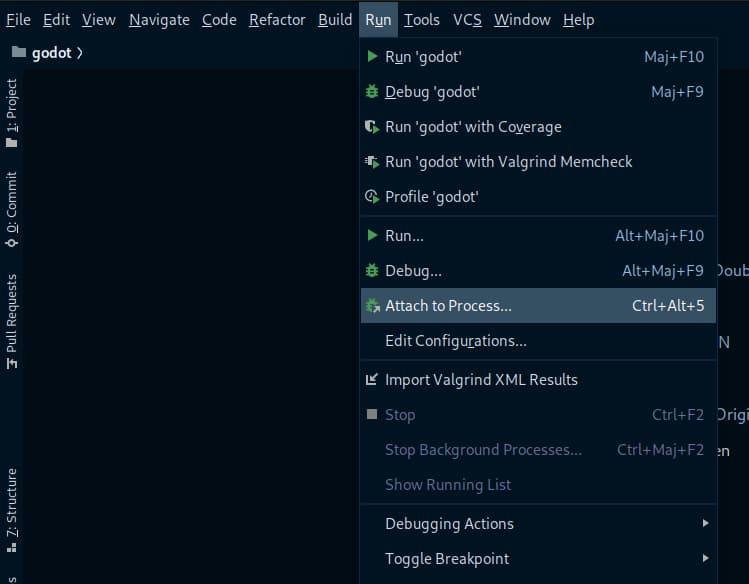The width and height of the screenshot is (749, 584).
Task: Click the godot breadcrumb label
Action: (x=52, y=53)
